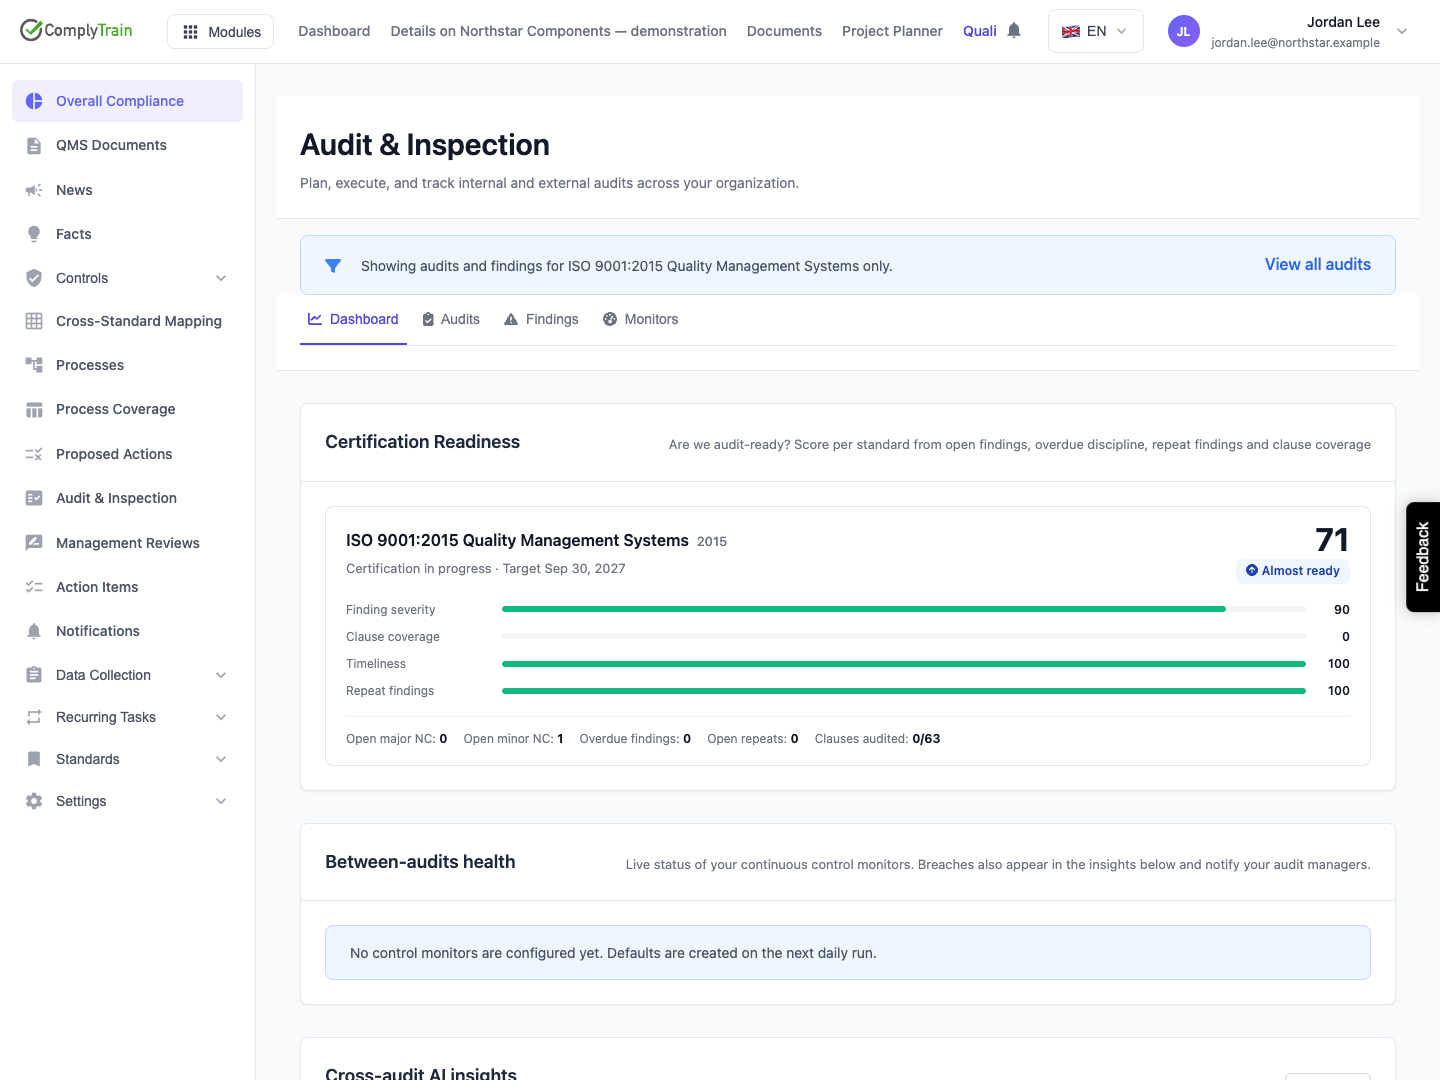Open Details on Northstar Components page
Screen dimensions: 1440x1080
558,31
